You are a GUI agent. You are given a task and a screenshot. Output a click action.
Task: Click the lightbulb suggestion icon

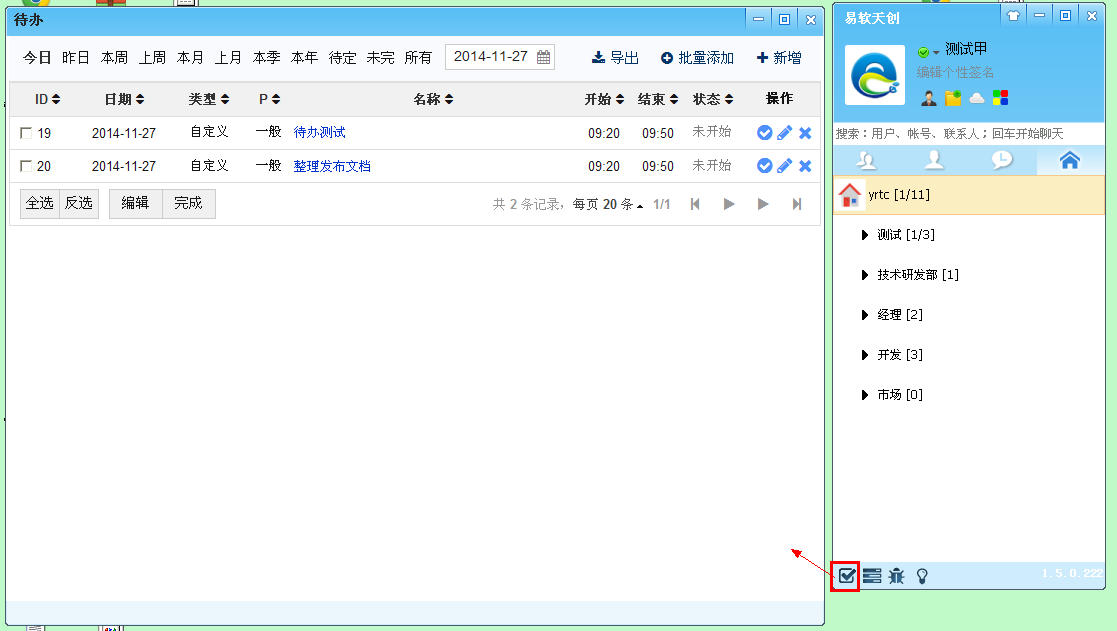click(922, 575)
